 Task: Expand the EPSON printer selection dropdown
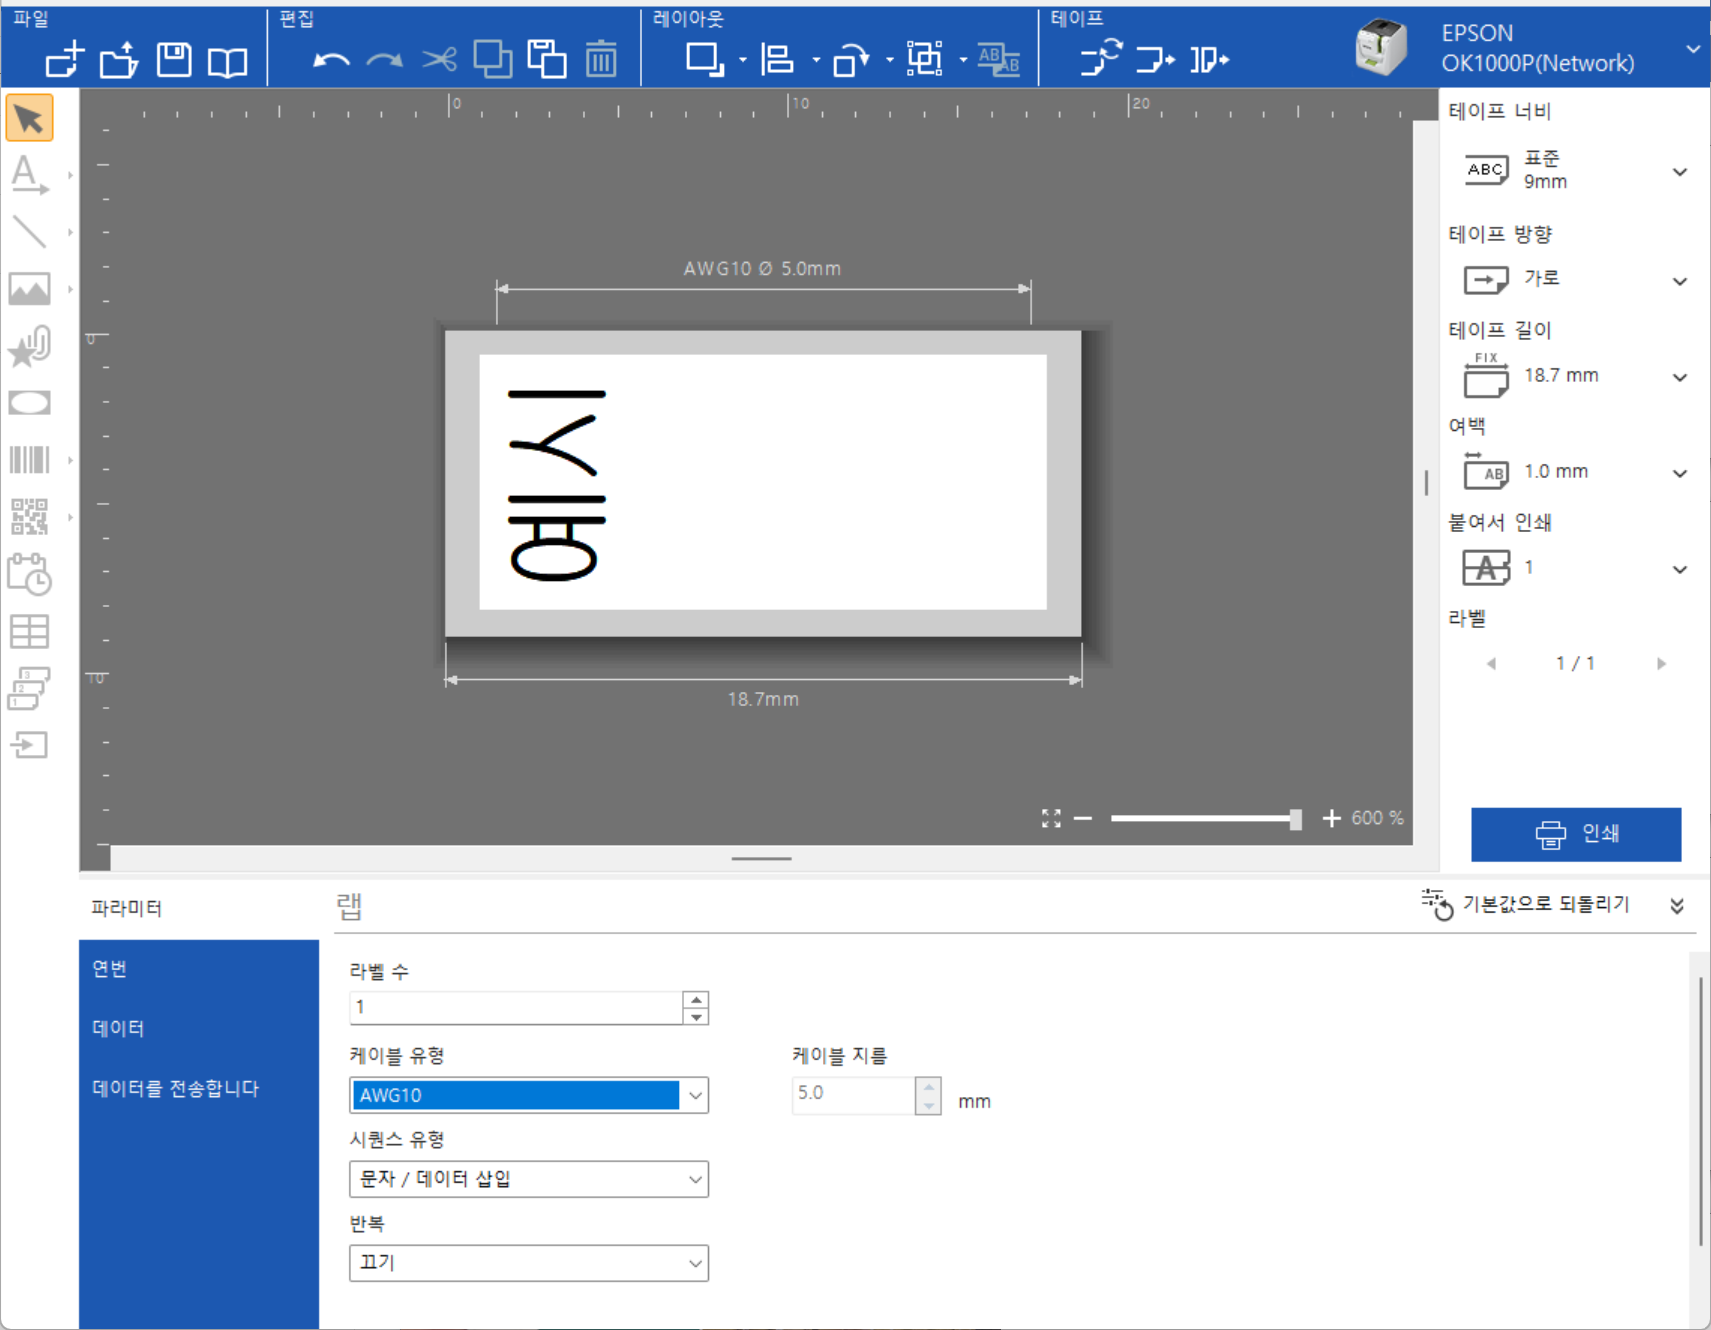[1692, 49]
